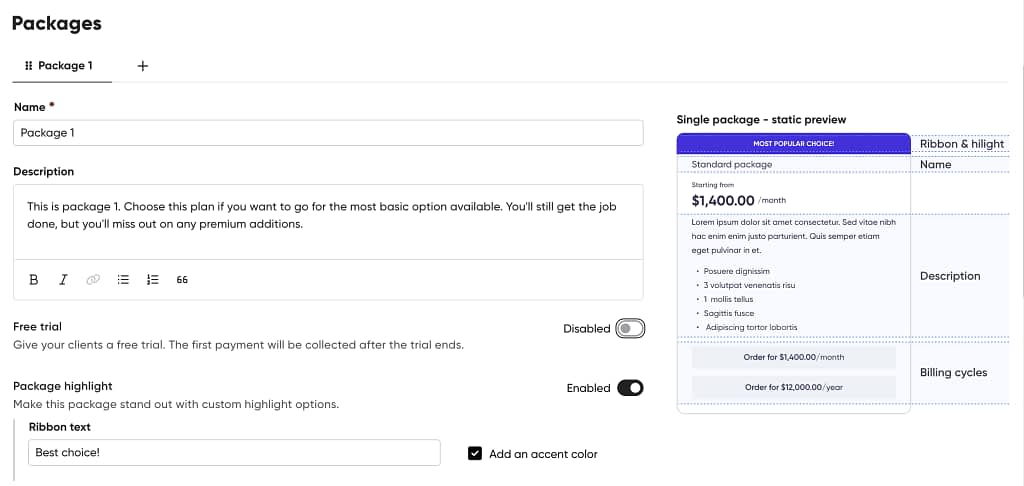Click the 'Starting from' text in preview

point(712,185)
